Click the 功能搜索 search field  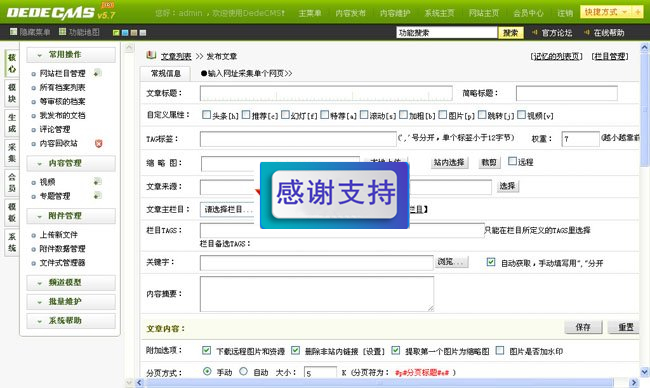pyautogui.click(x=447, y=33)
